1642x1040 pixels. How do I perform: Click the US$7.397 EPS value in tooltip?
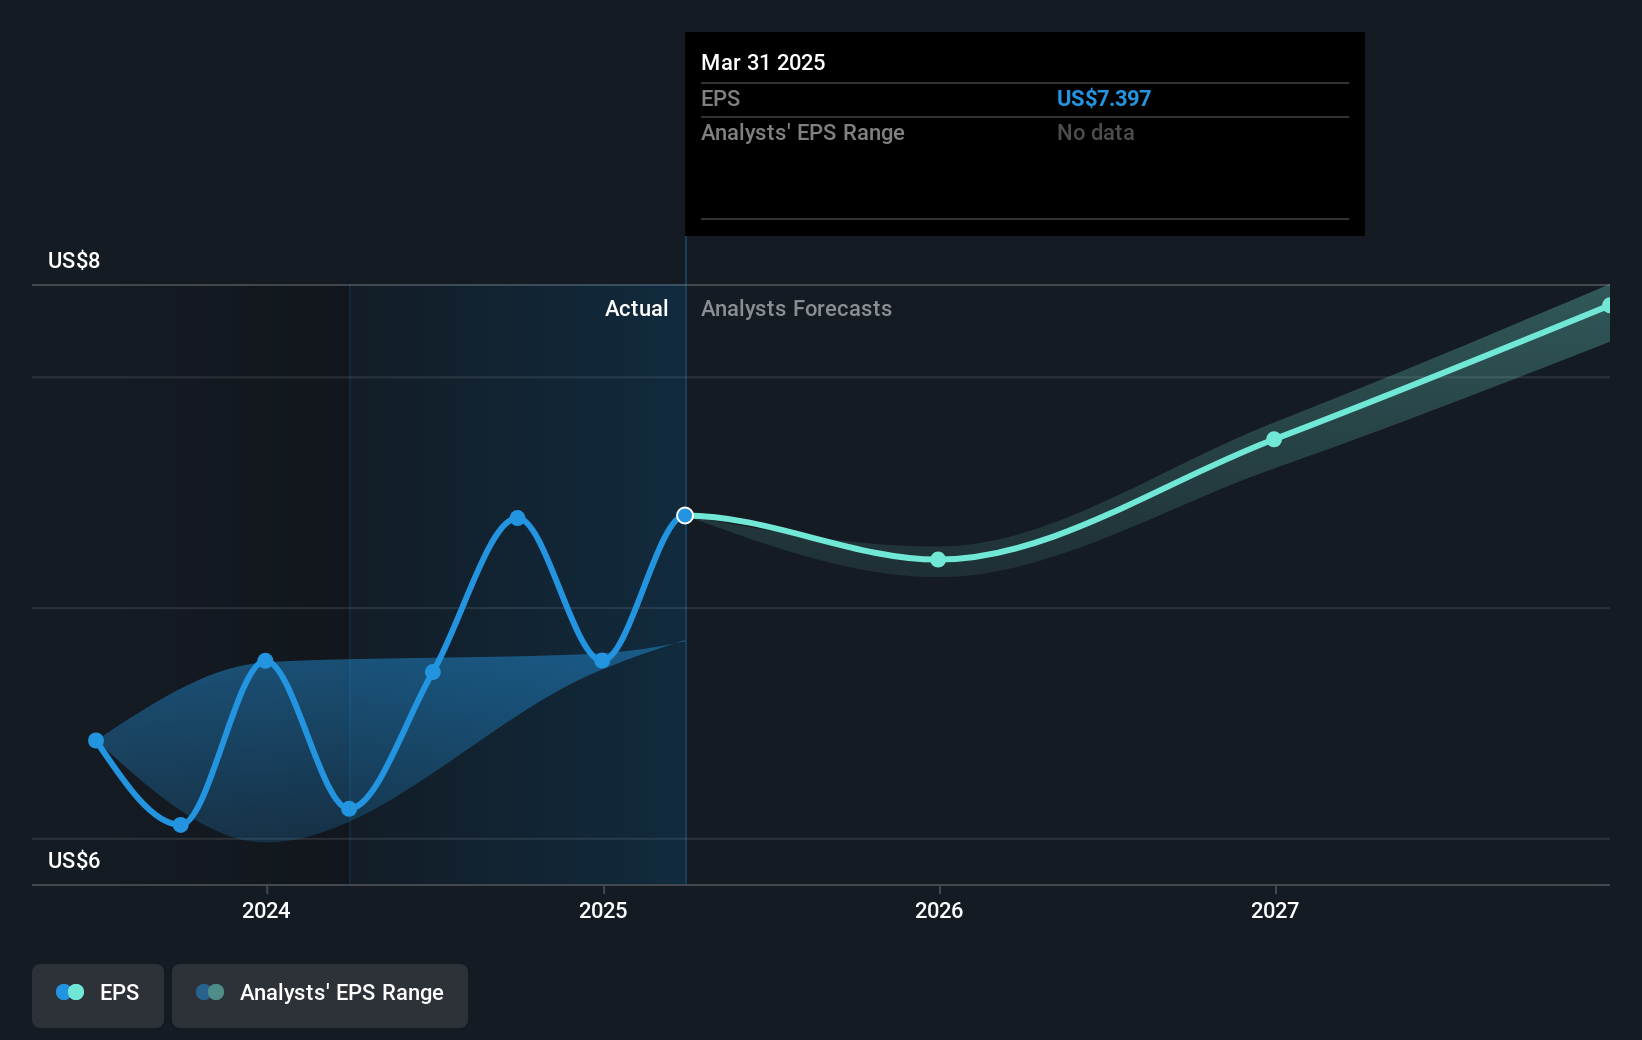pos(1104,99)
